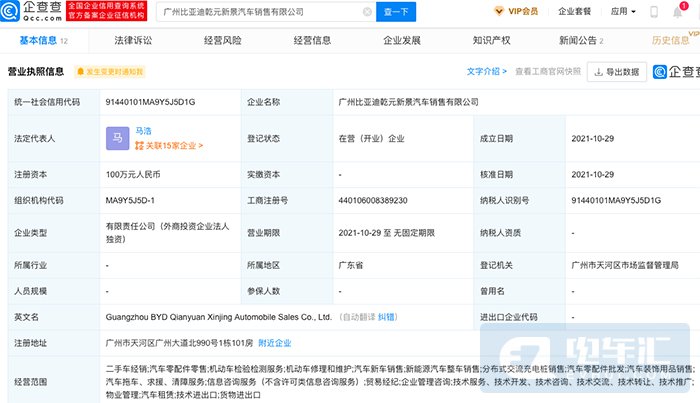Screen dimensions: 700x403
Task: Click the 纠错 correction link
Action: [386, 317]
